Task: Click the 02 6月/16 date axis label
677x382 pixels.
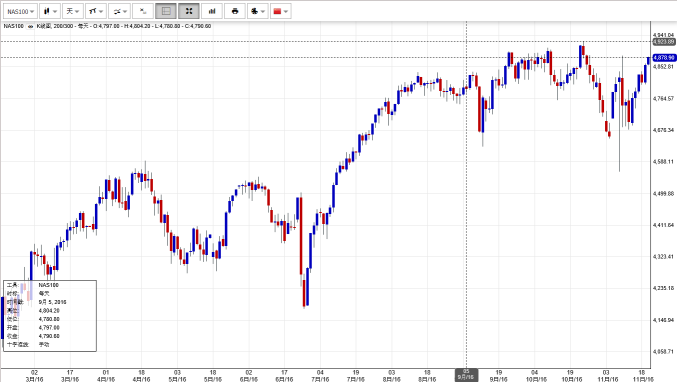Action: (x=248, y=376)
